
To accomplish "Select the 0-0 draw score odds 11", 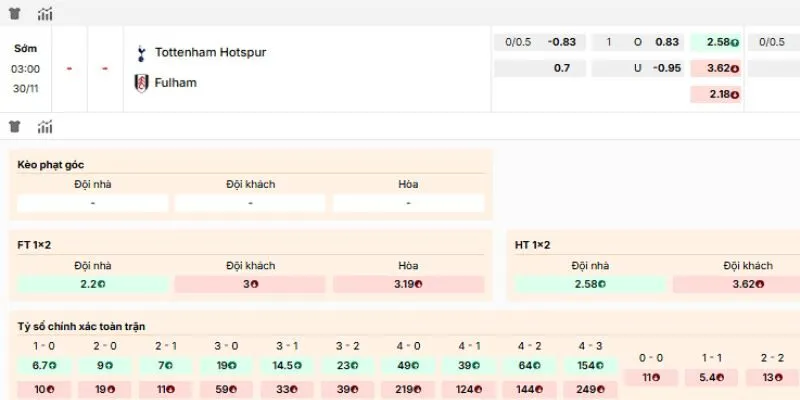I will tap(651, 378).
